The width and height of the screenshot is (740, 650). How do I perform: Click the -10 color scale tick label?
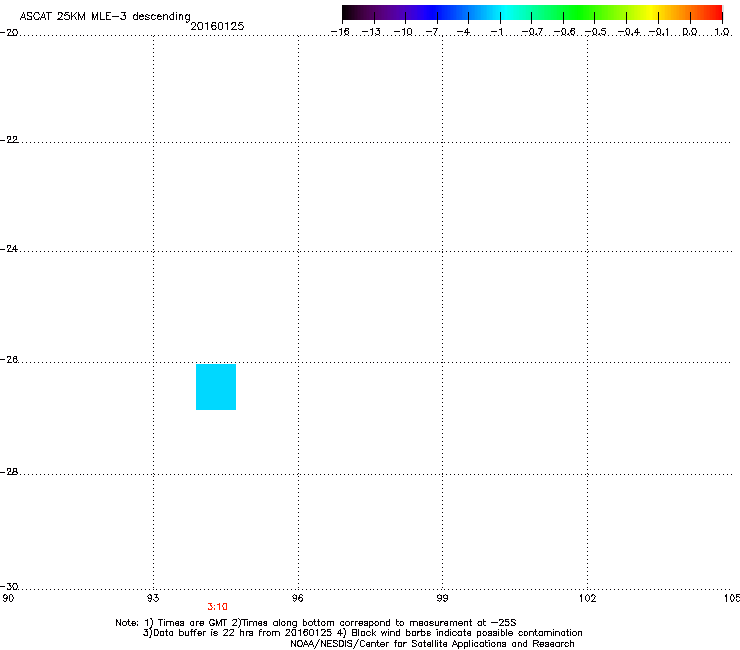click(x=403, y=32)
